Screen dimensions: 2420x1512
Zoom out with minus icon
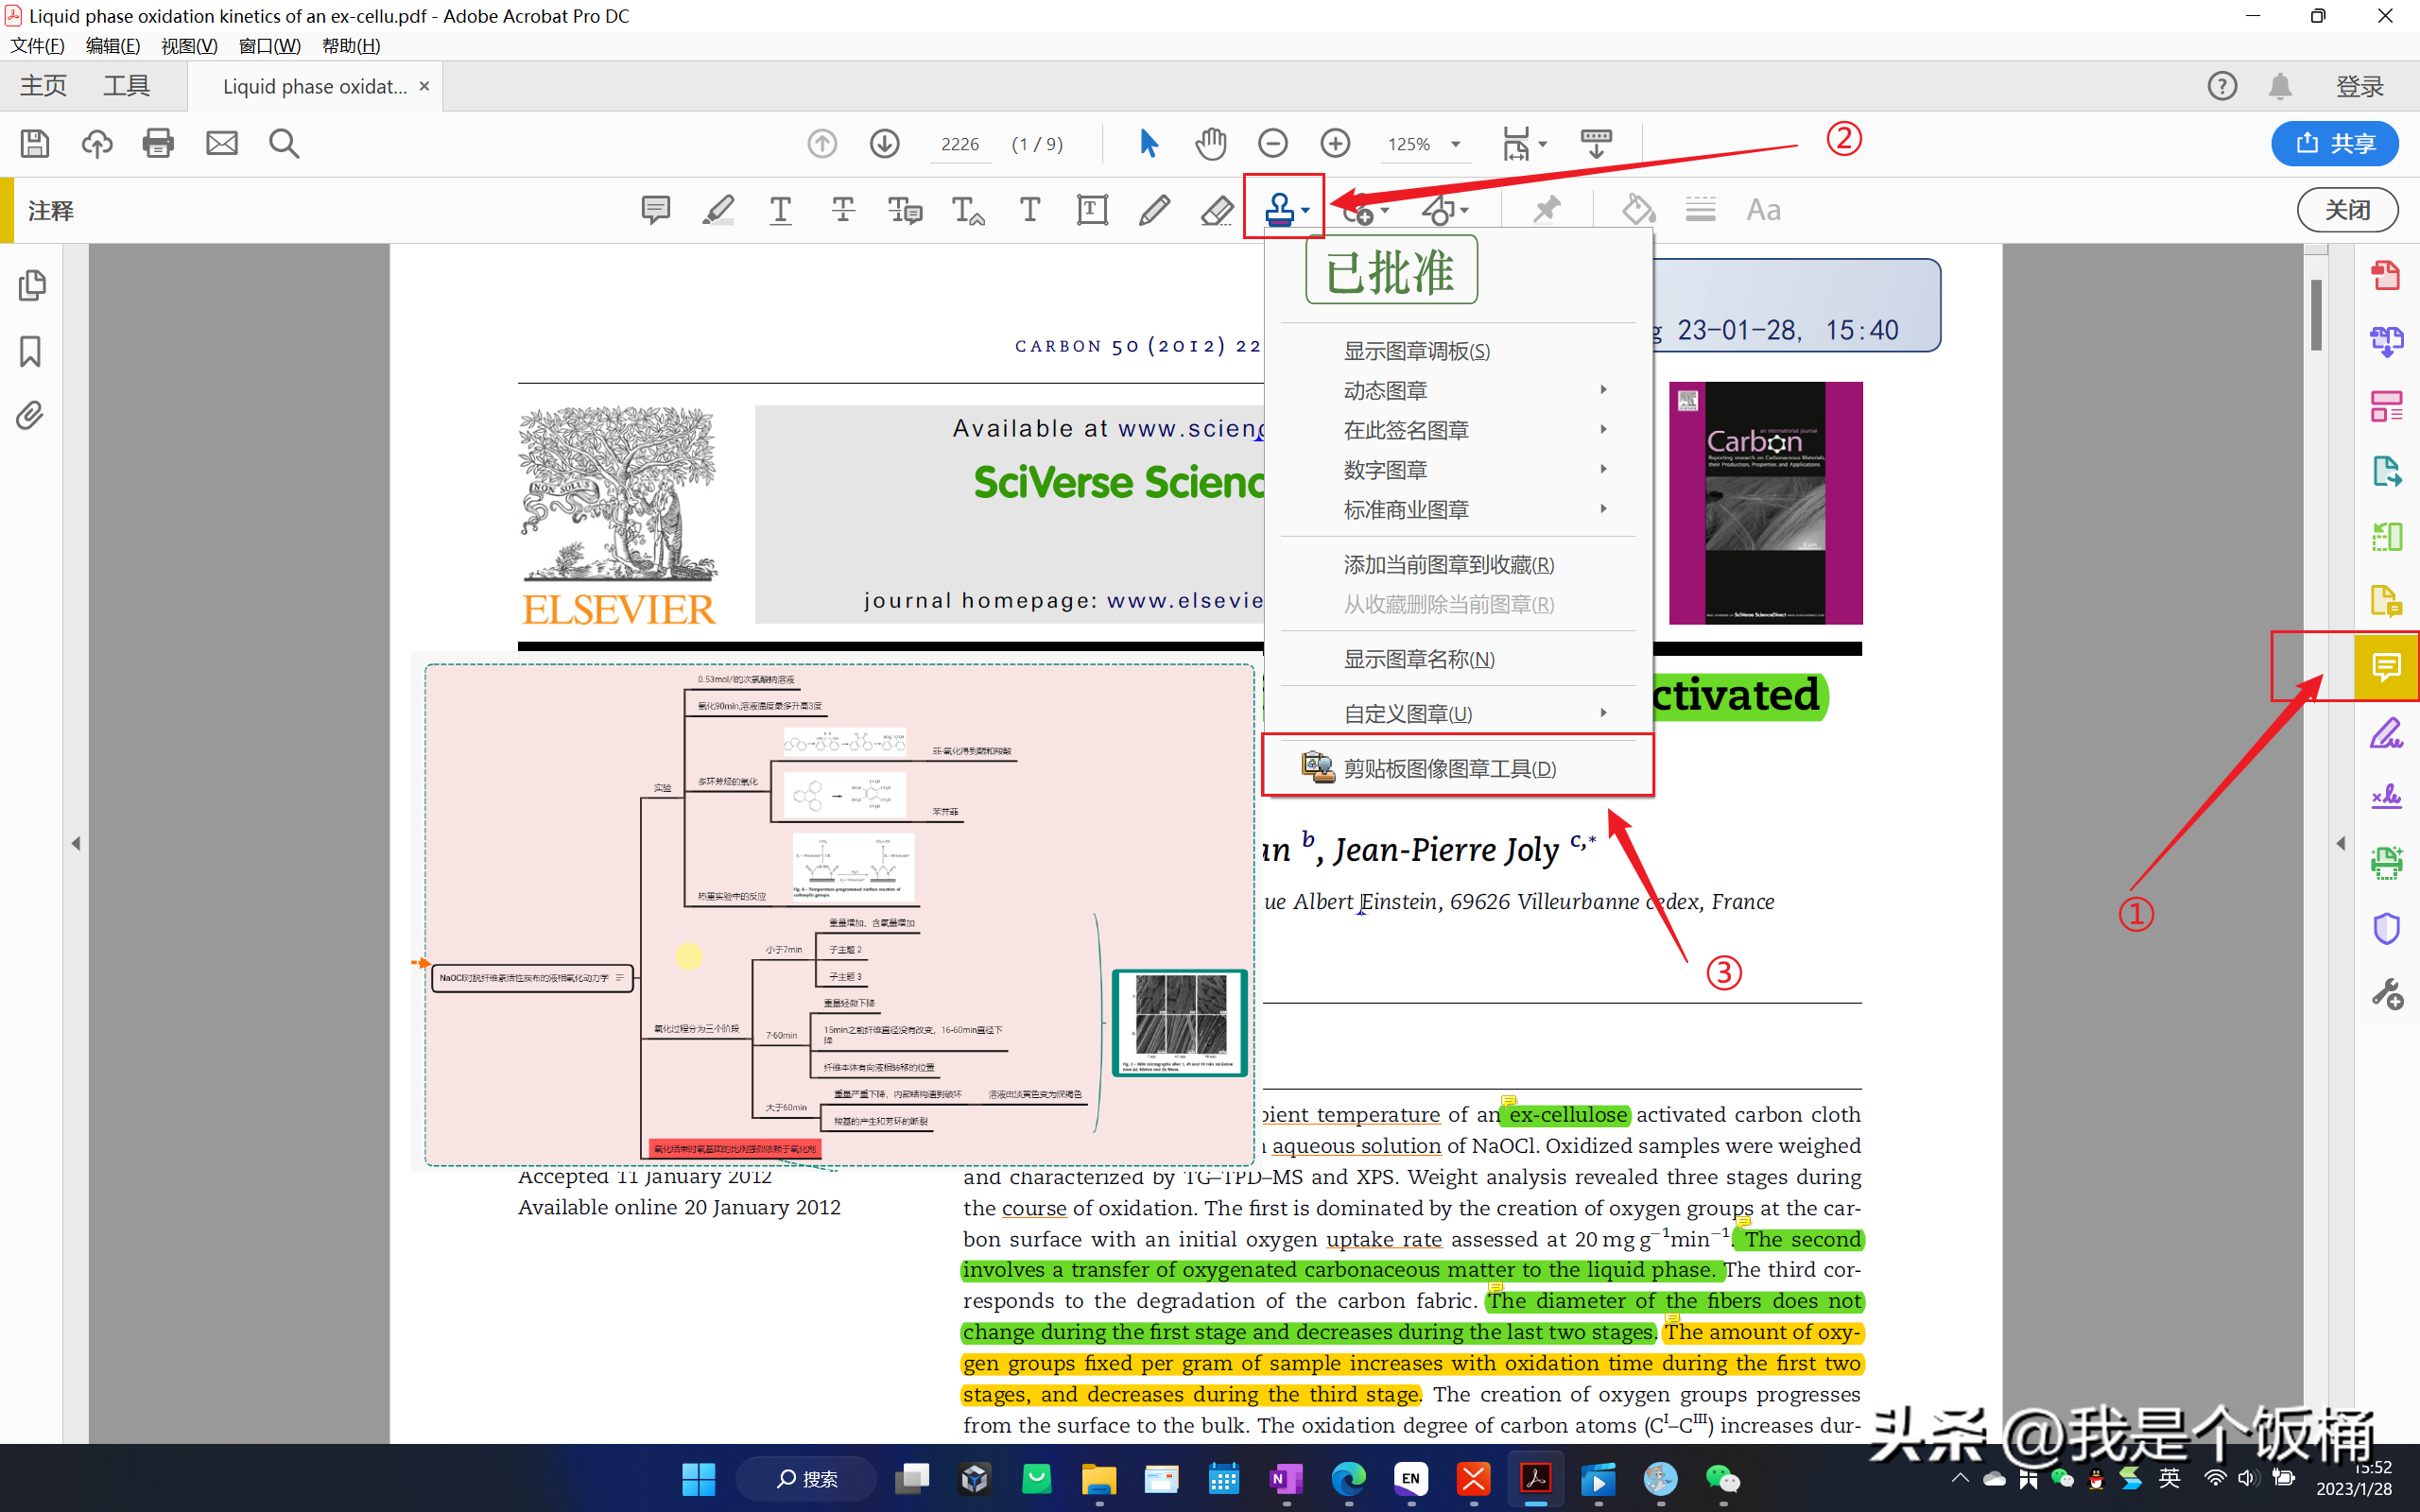tap(1273, 144)
